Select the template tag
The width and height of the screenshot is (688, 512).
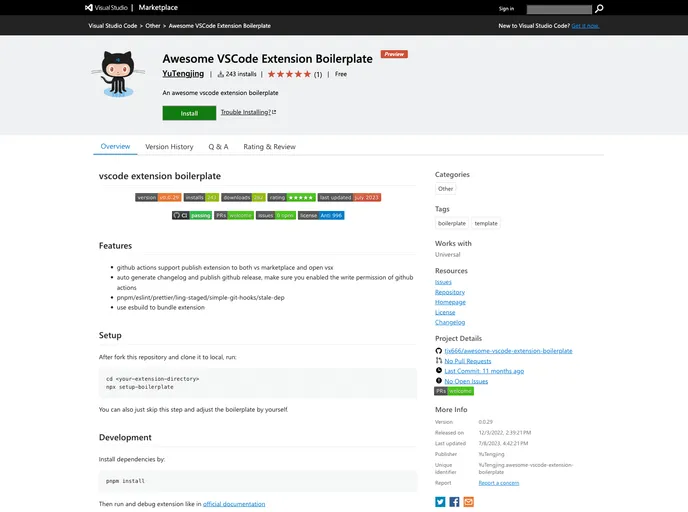click(486, 223)
